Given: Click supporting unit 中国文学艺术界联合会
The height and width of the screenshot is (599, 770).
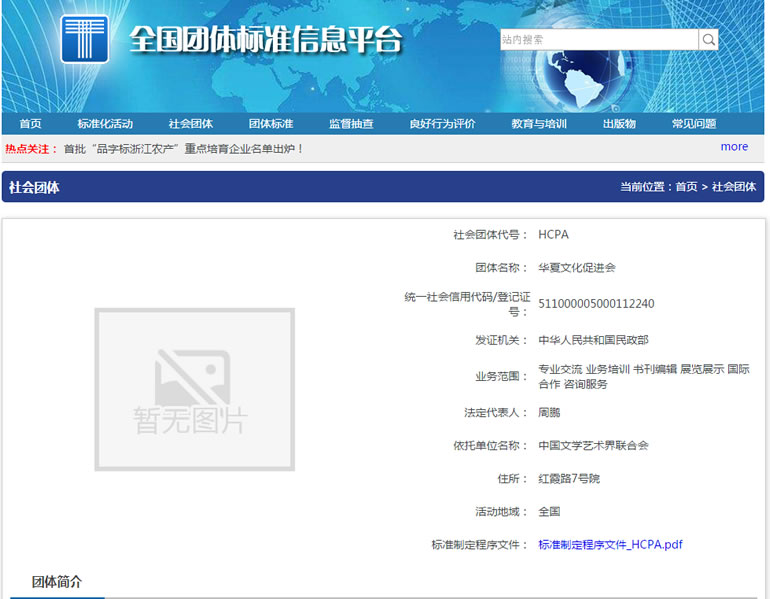Looking at the screenshot, I should point(593,445).
